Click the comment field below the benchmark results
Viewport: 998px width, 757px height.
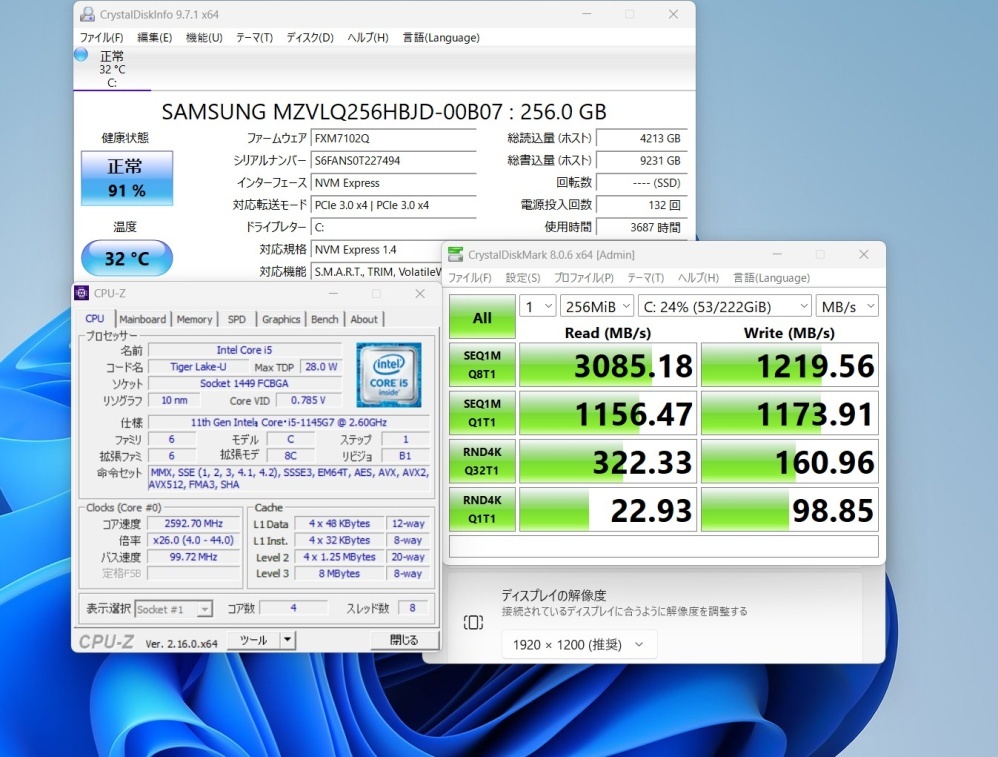[664, 546]
